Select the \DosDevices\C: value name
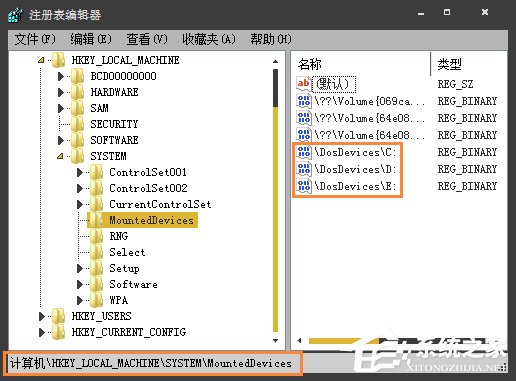This screenshot has width=516, height=381. [x=355, y=153]
